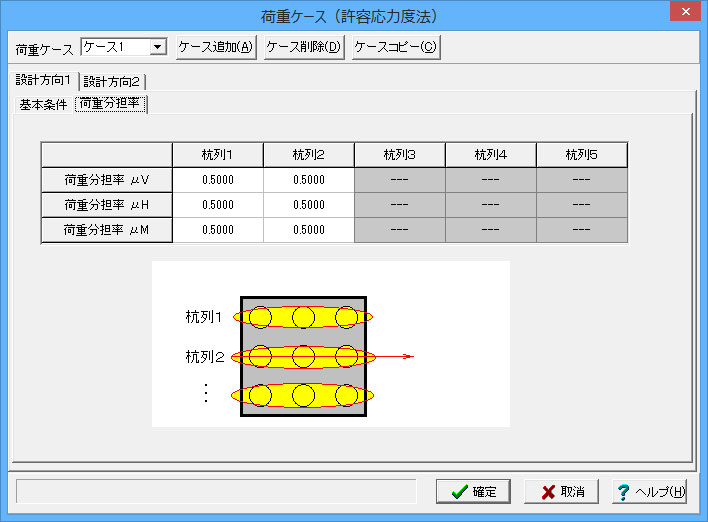Click disabled μH cell under 杭列4
The width and height of the screenshot is (708, 522).
(491, 205)
